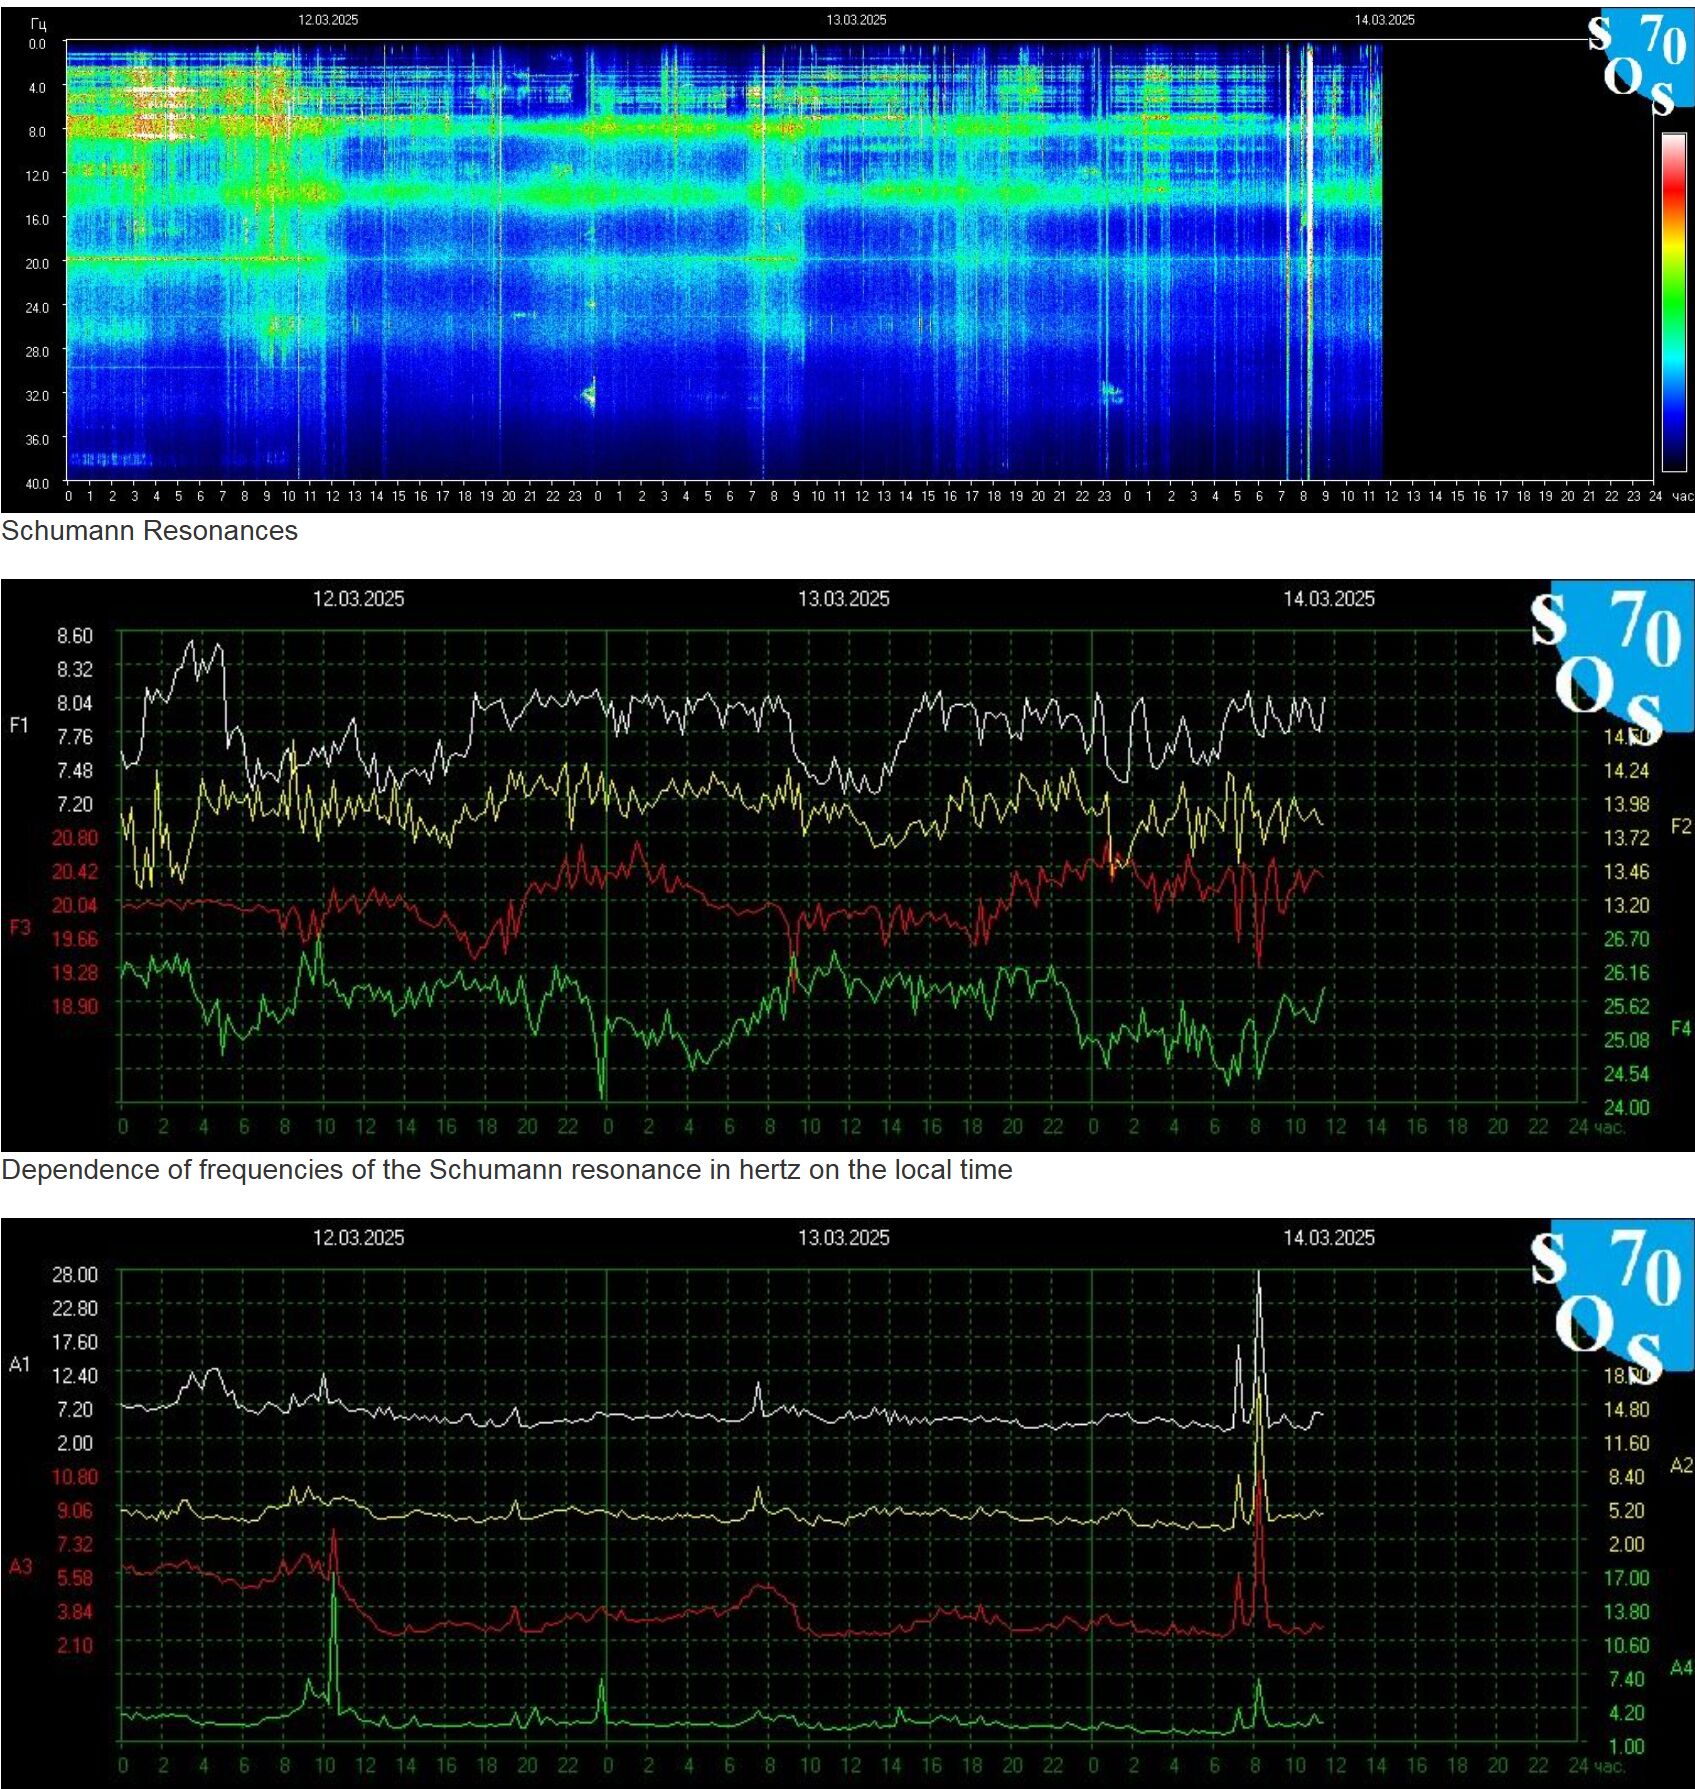Select the 12.03.2025 date label above the spectrogram
The width and height of the screenshot is (1695, 1789).
point(328,20)
